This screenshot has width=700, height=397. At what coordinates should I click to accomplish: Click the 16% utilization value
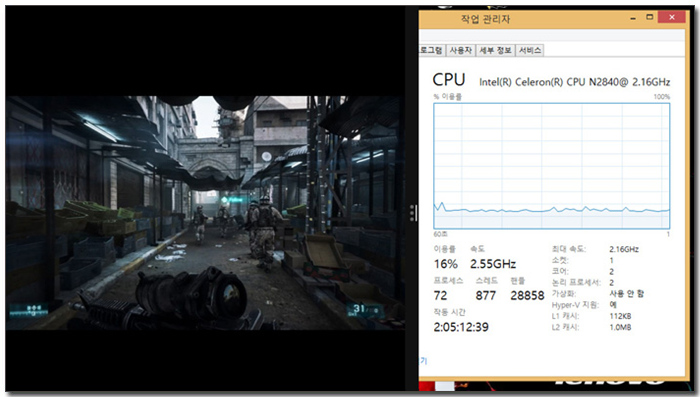[446, 264]
